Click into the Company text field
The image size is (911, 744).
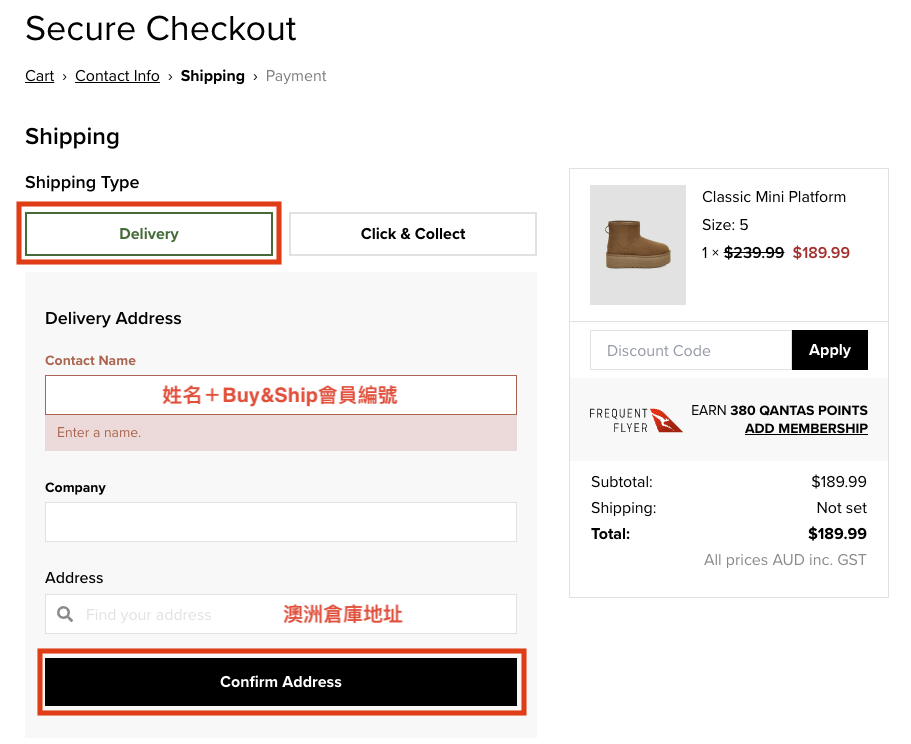click(x=280, y=522)
